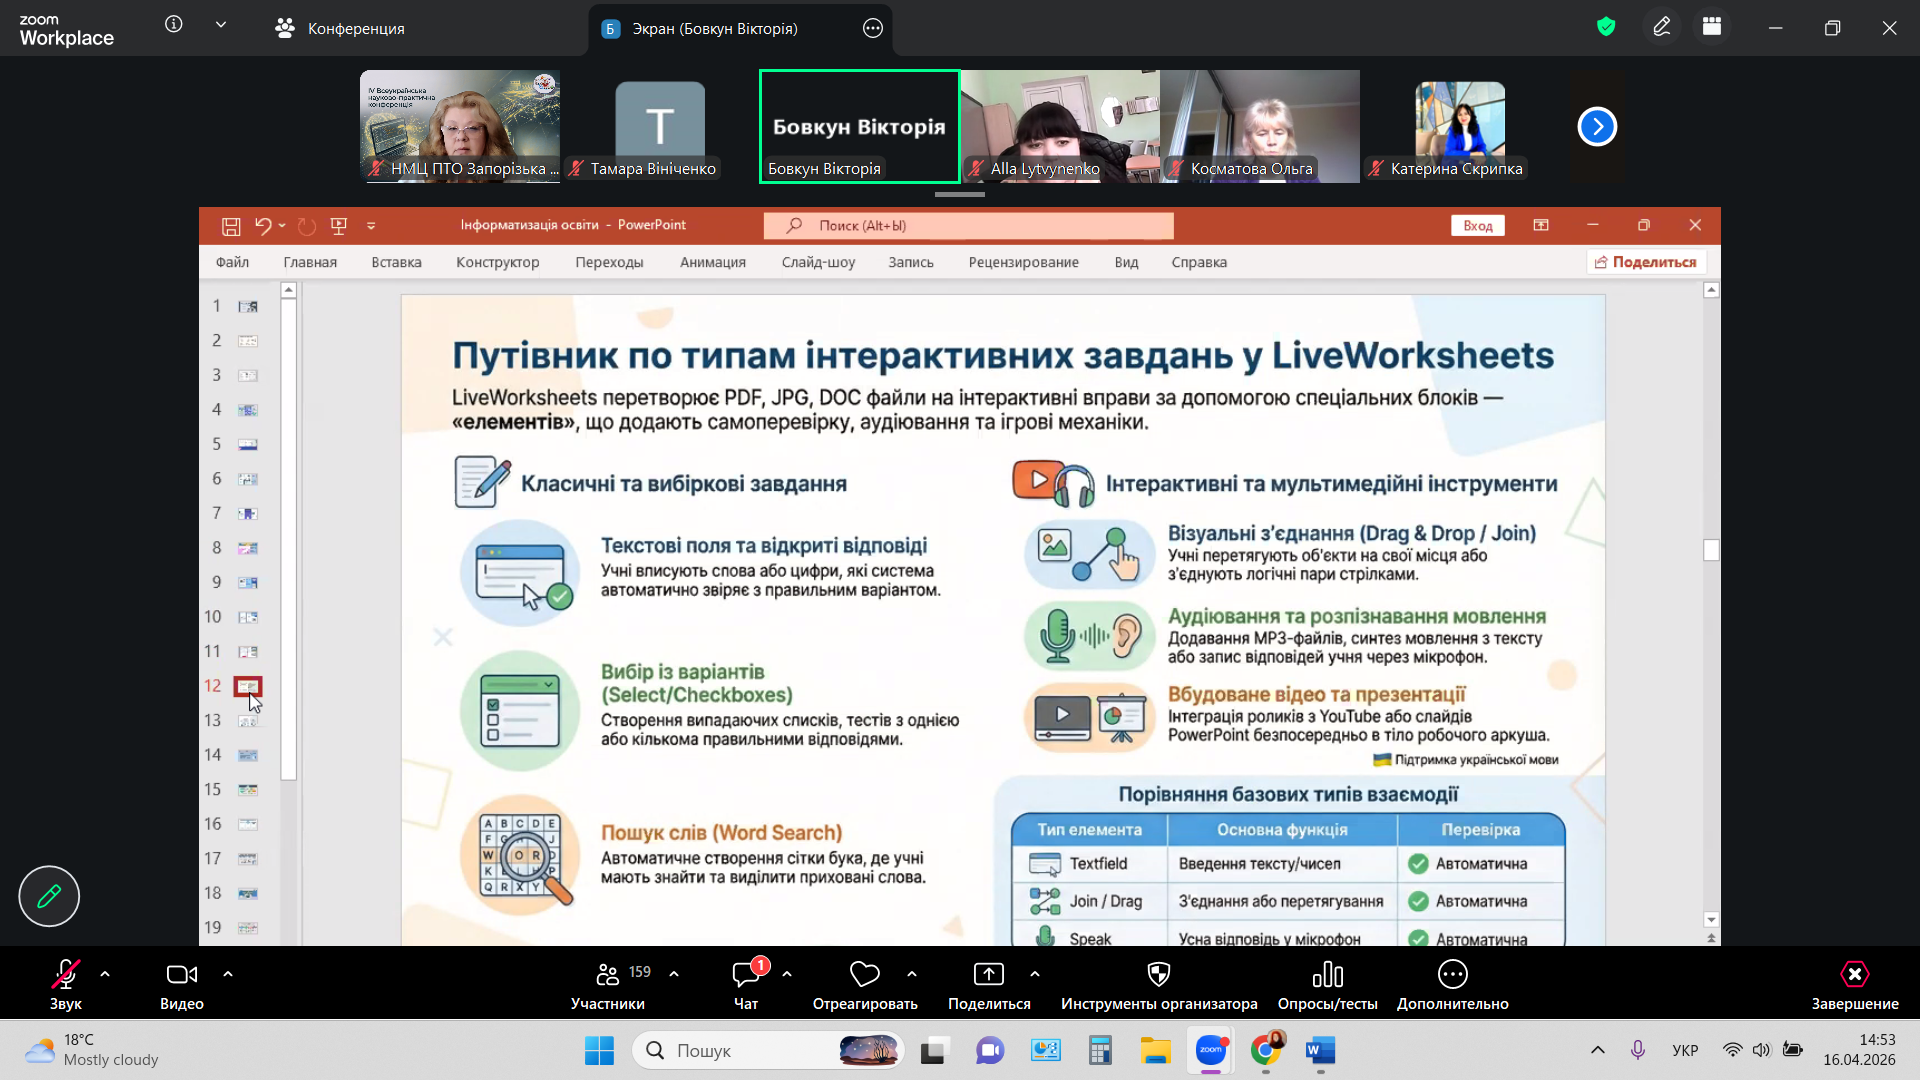This screenshot has width=1920, height=1080.
Task: Toggle camera with the Видео button
Action: 182,985
